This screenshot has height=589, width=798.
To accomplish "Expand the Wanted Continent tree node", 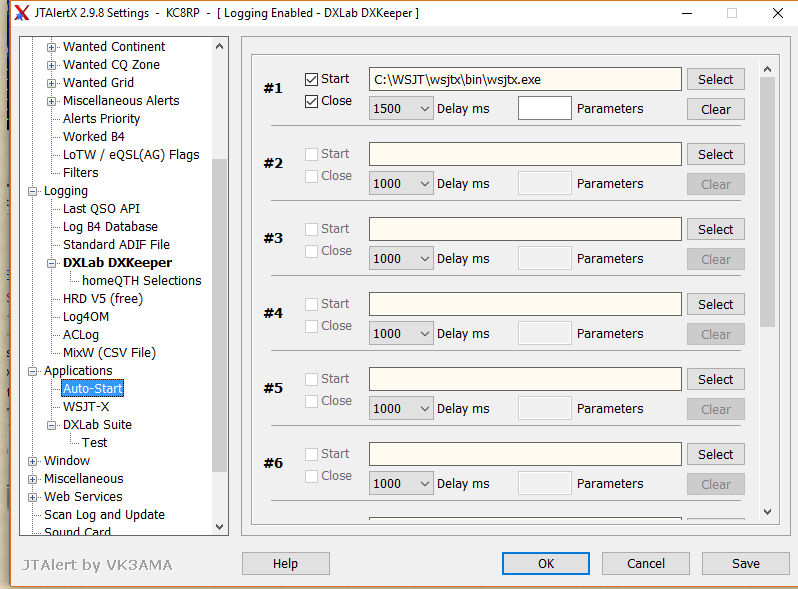I will coord(51,47).
